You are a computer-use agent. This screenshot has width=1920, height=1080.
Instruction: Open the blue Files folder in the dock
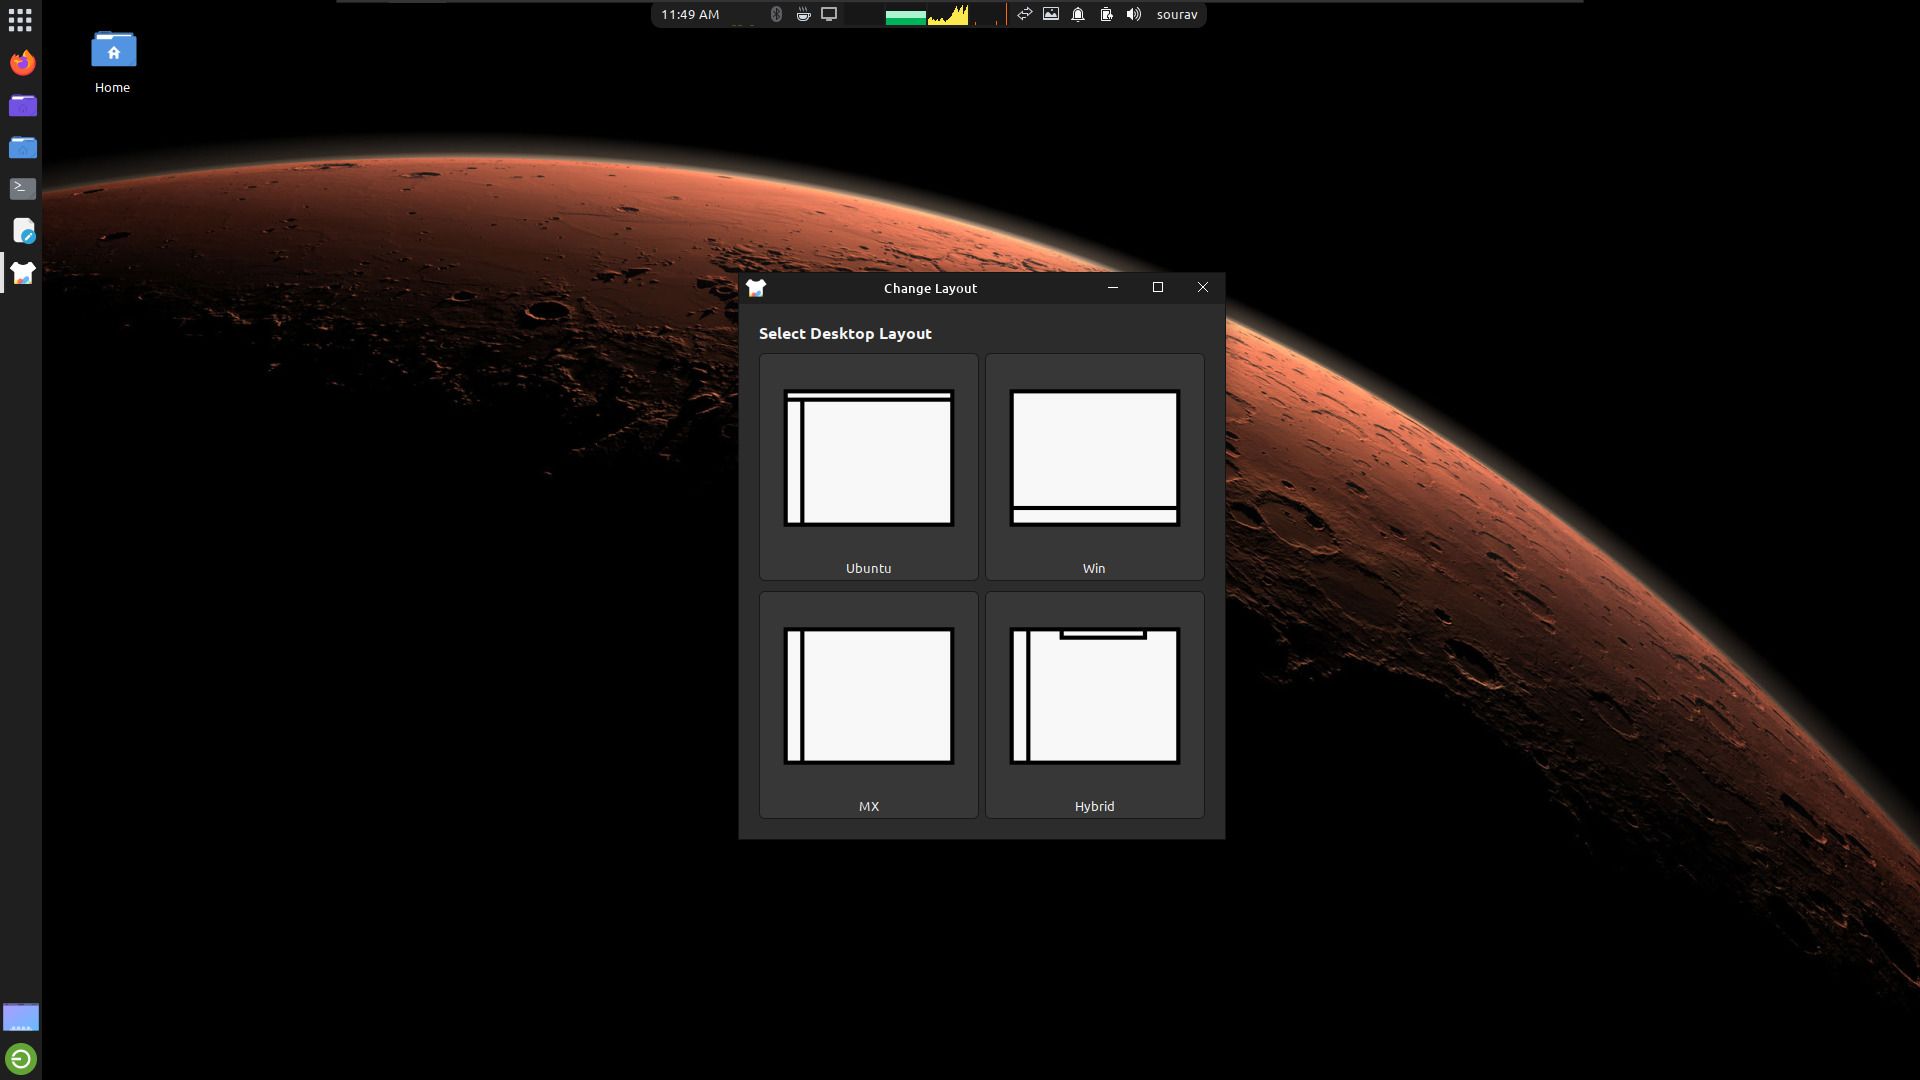[x=22, y=147]
